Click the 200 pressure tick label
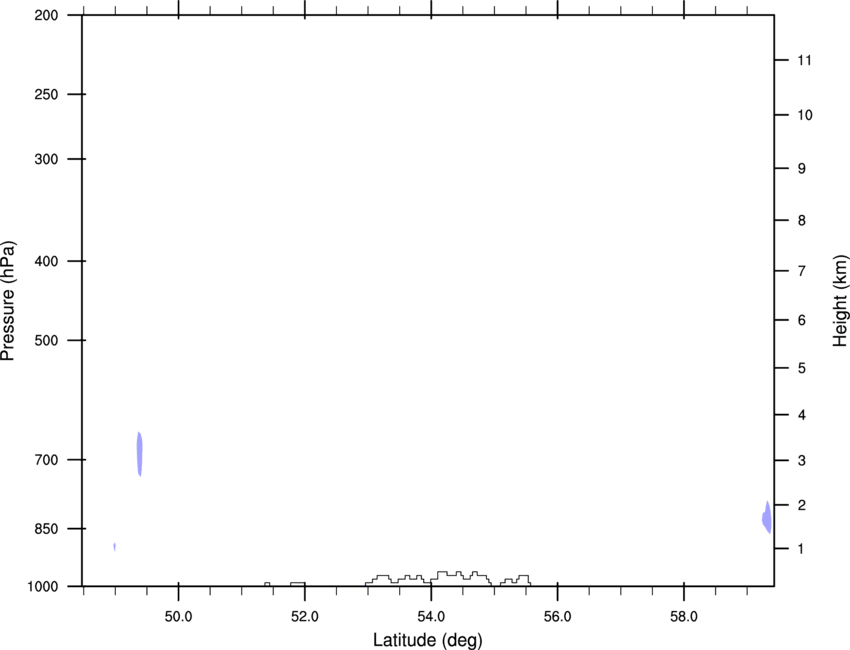The height and width of the screenshot is (650, 850). tap(46, 15)
